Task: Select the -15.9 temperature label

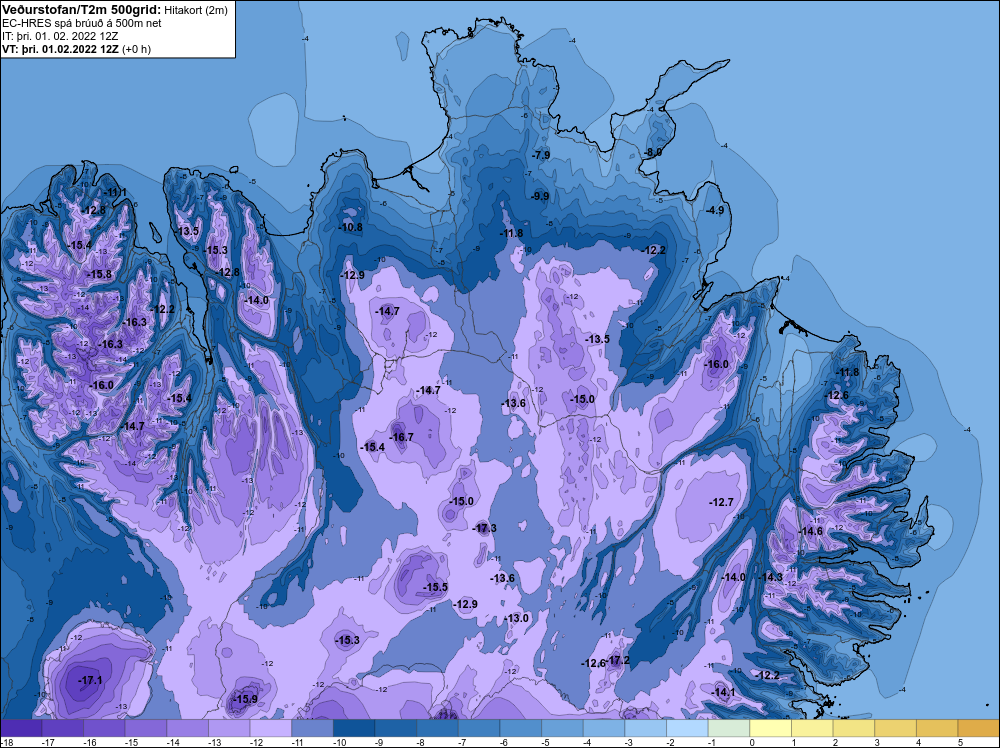Action: (246, 699)
